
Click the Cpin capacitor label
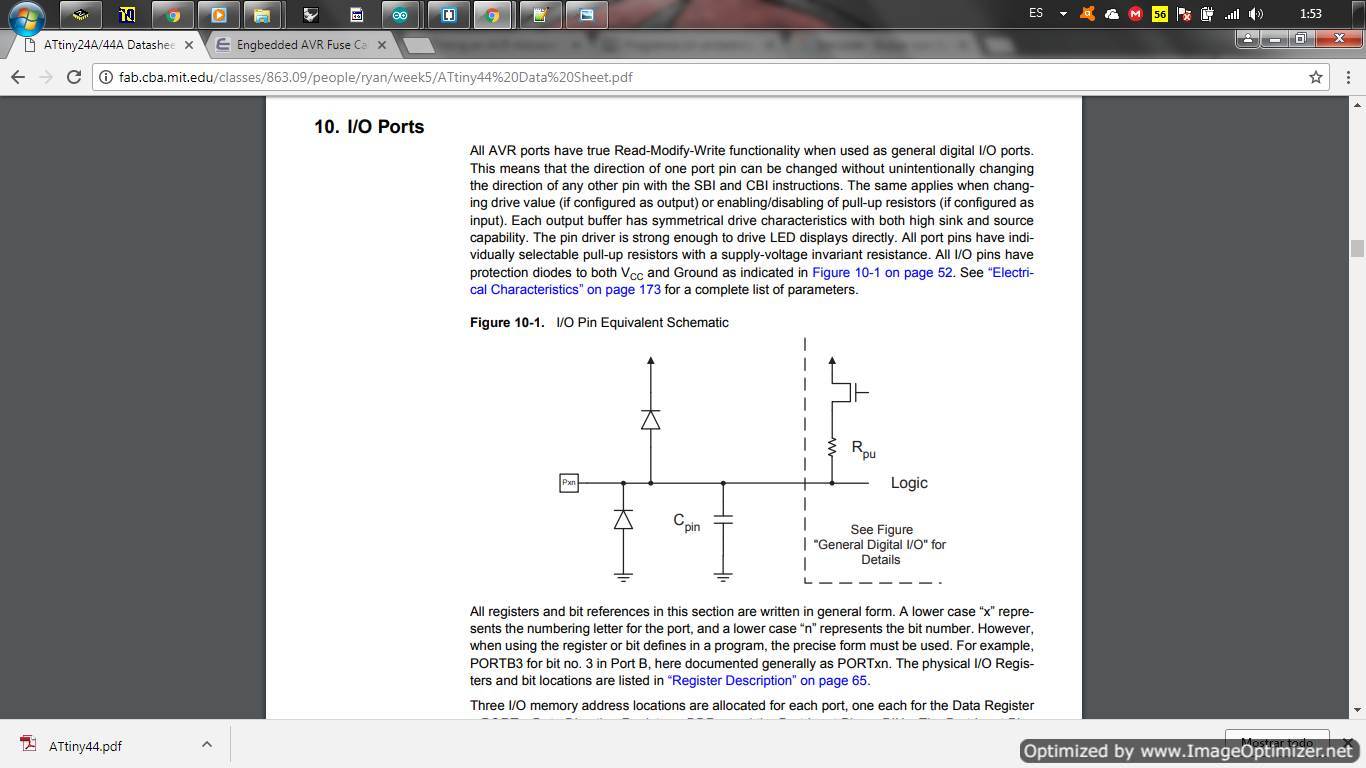pyautogui.click(x=686, y=522)
